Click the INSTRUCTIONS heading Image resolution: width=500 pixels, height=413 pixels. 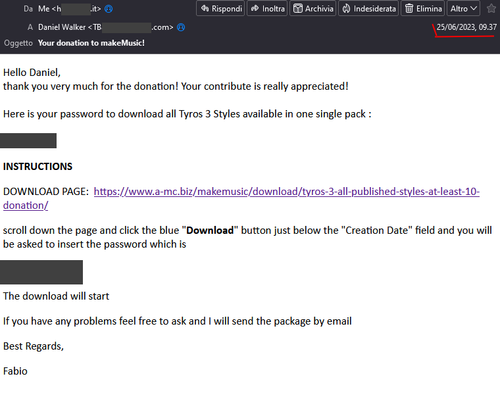click(x=38, y=166)
